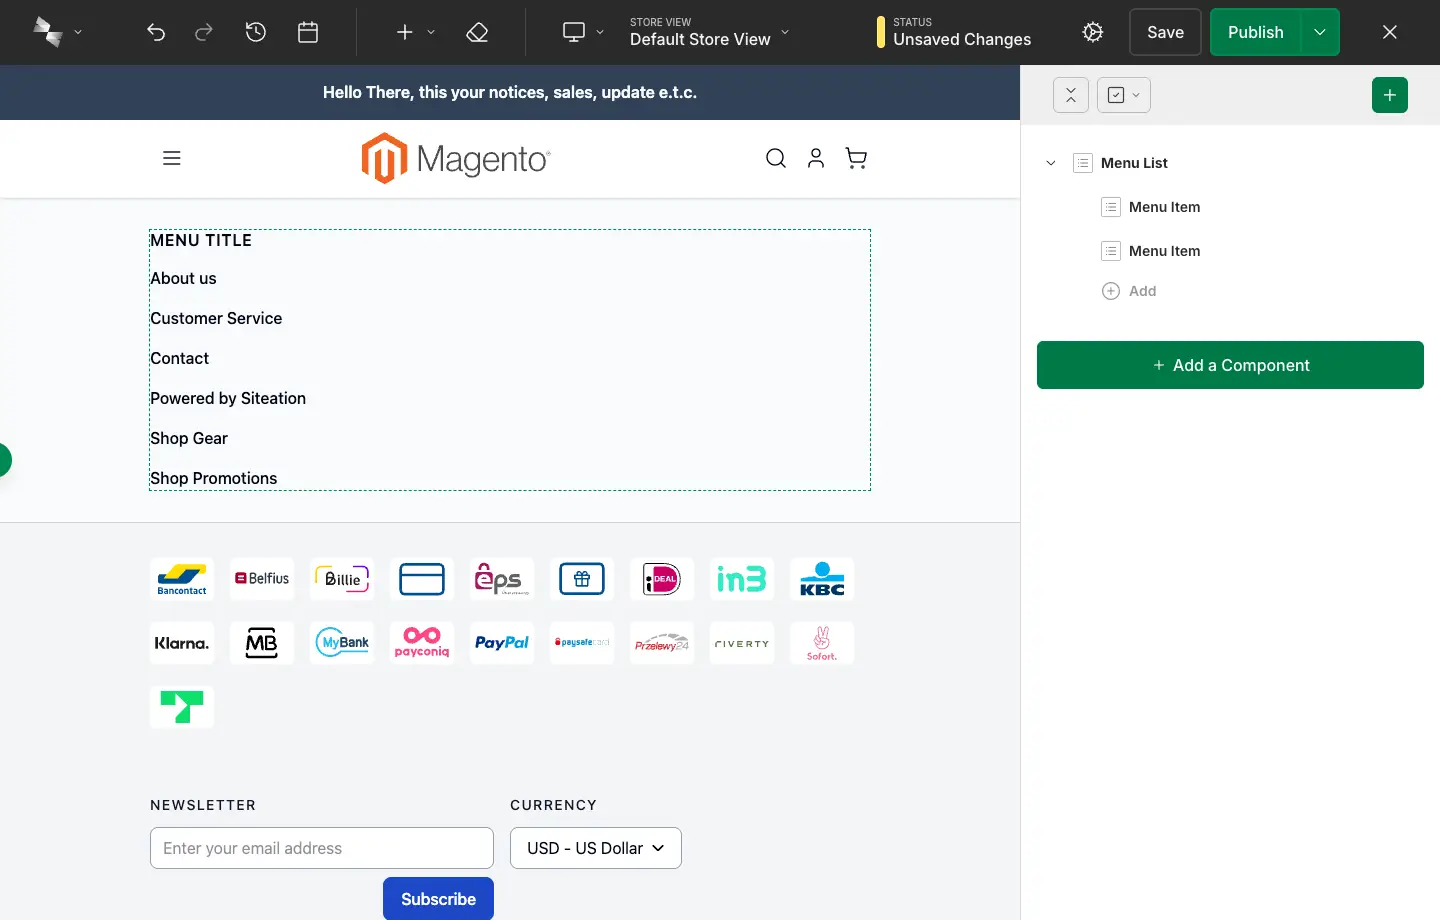The height and width of the screenshot is (920, 1440).
Task: Collapse the Menu List tree node
Action: point(1051,163)
